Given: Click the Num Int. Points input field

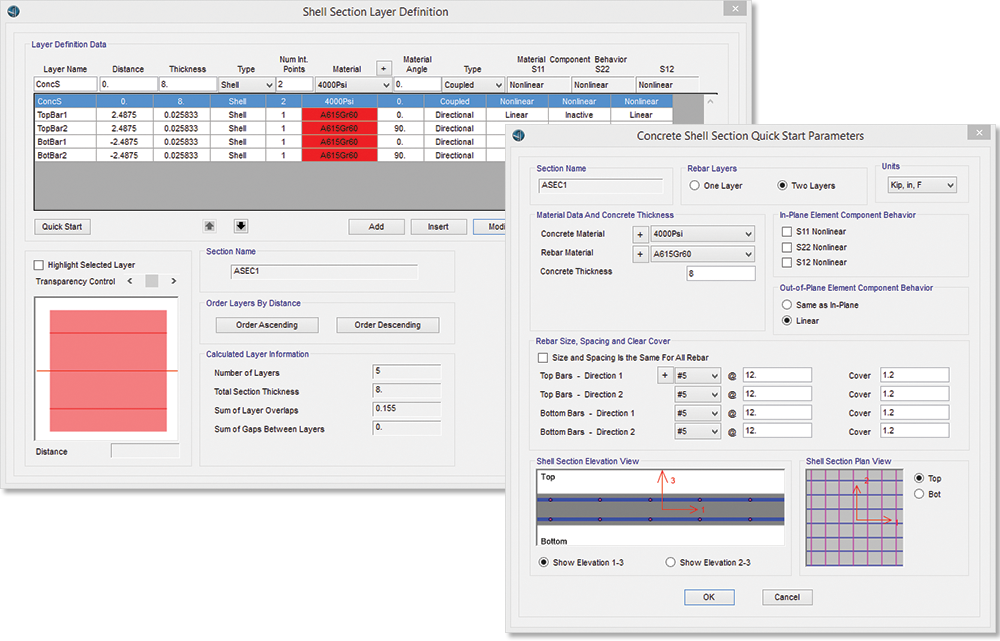Looking at the screenshot, I should (294, 84).
